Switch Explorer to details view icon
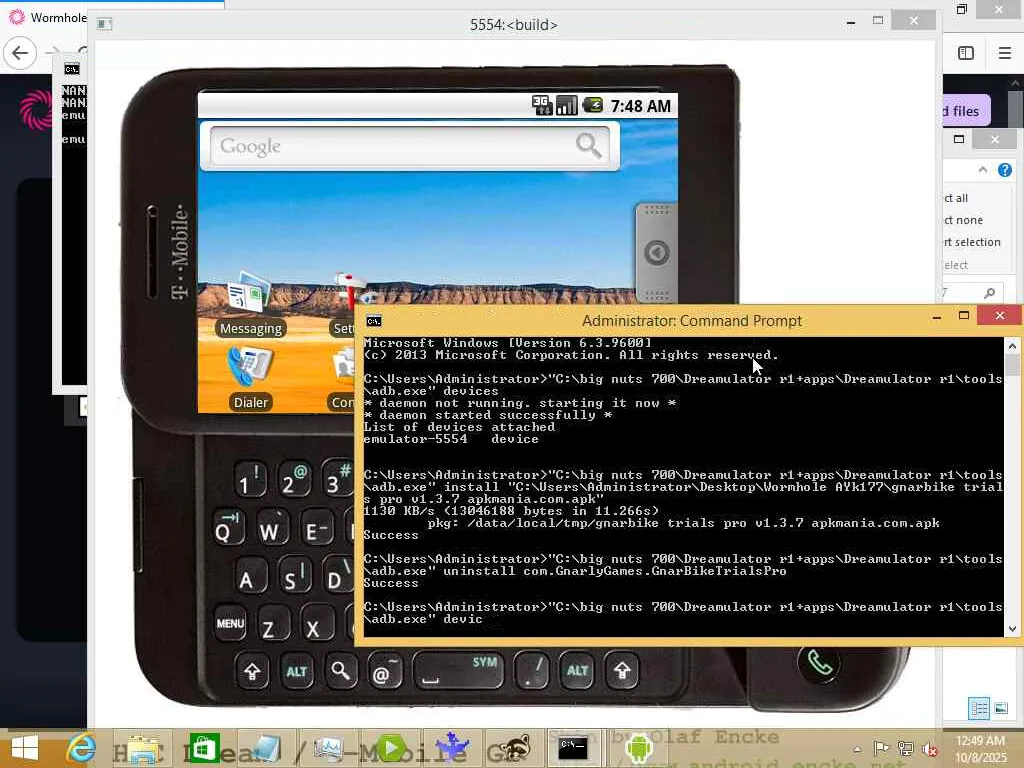 click(978, 708)
